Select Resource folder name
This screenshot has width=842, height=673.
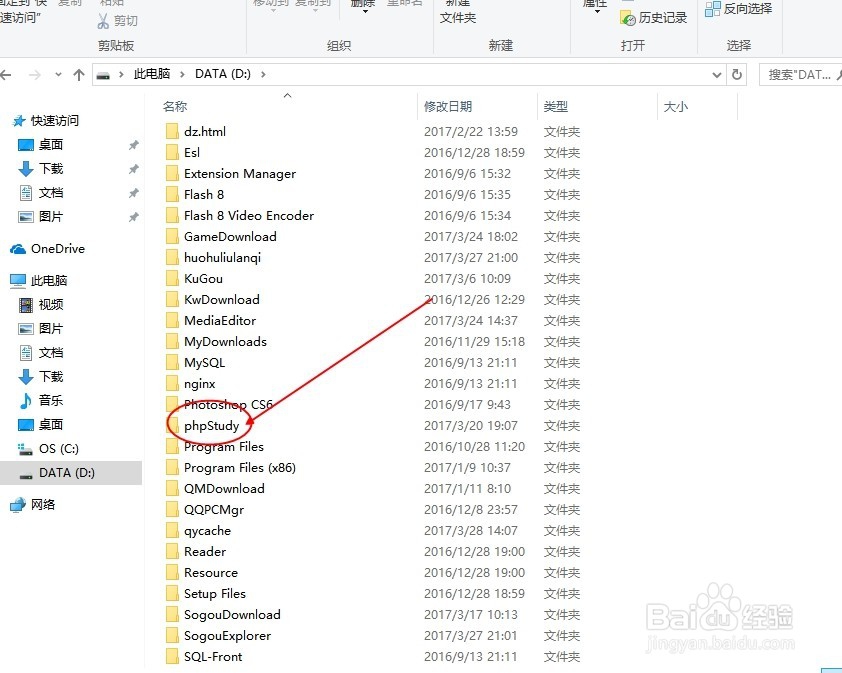click(x=211, y=573)
